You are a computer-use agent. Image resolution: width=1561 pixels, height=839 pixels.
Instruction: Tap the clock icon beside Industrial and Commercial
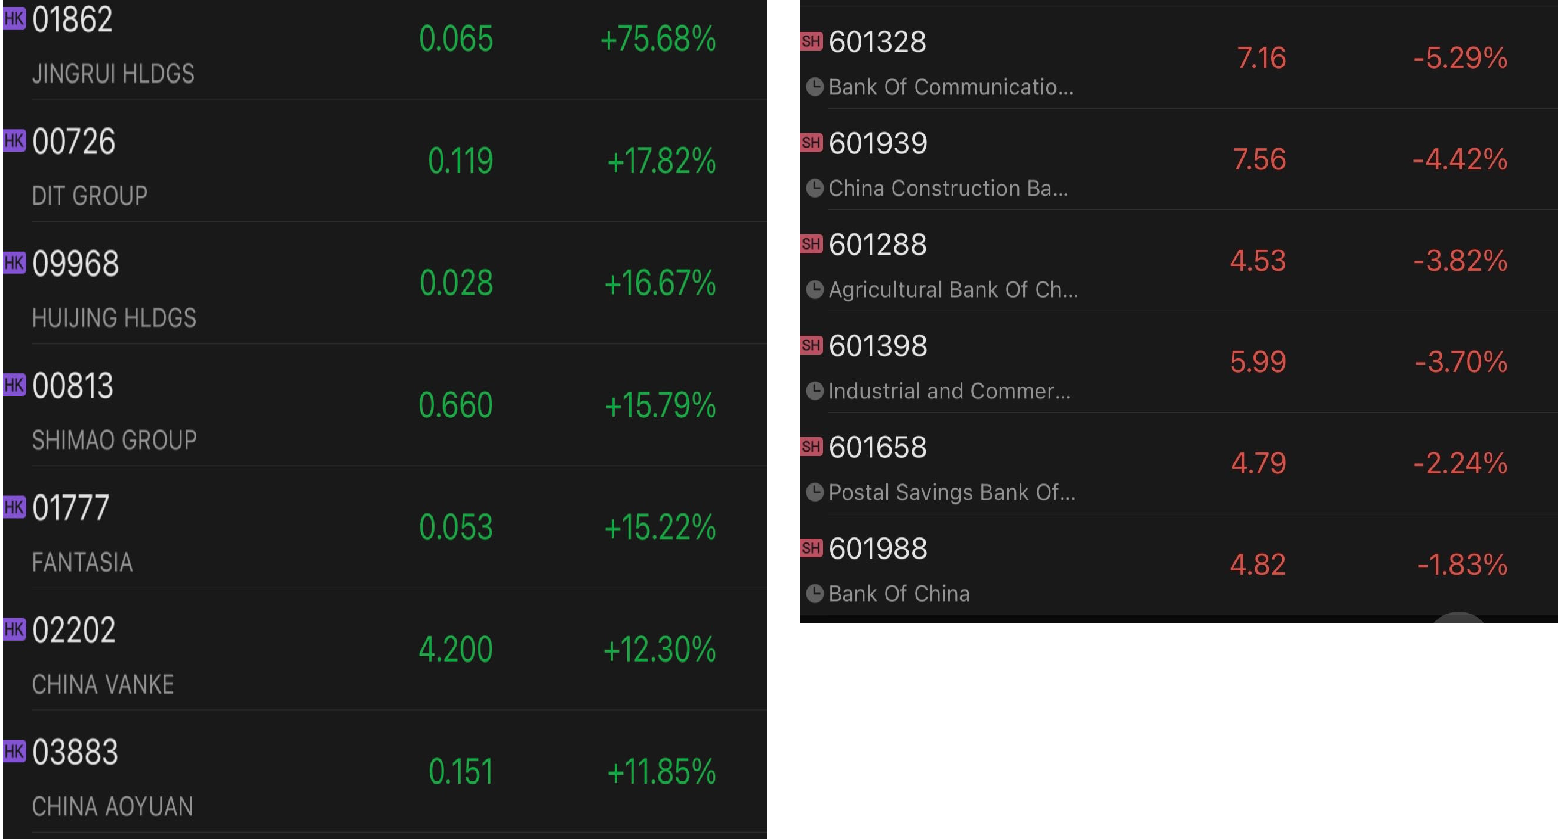click(815, 391)
